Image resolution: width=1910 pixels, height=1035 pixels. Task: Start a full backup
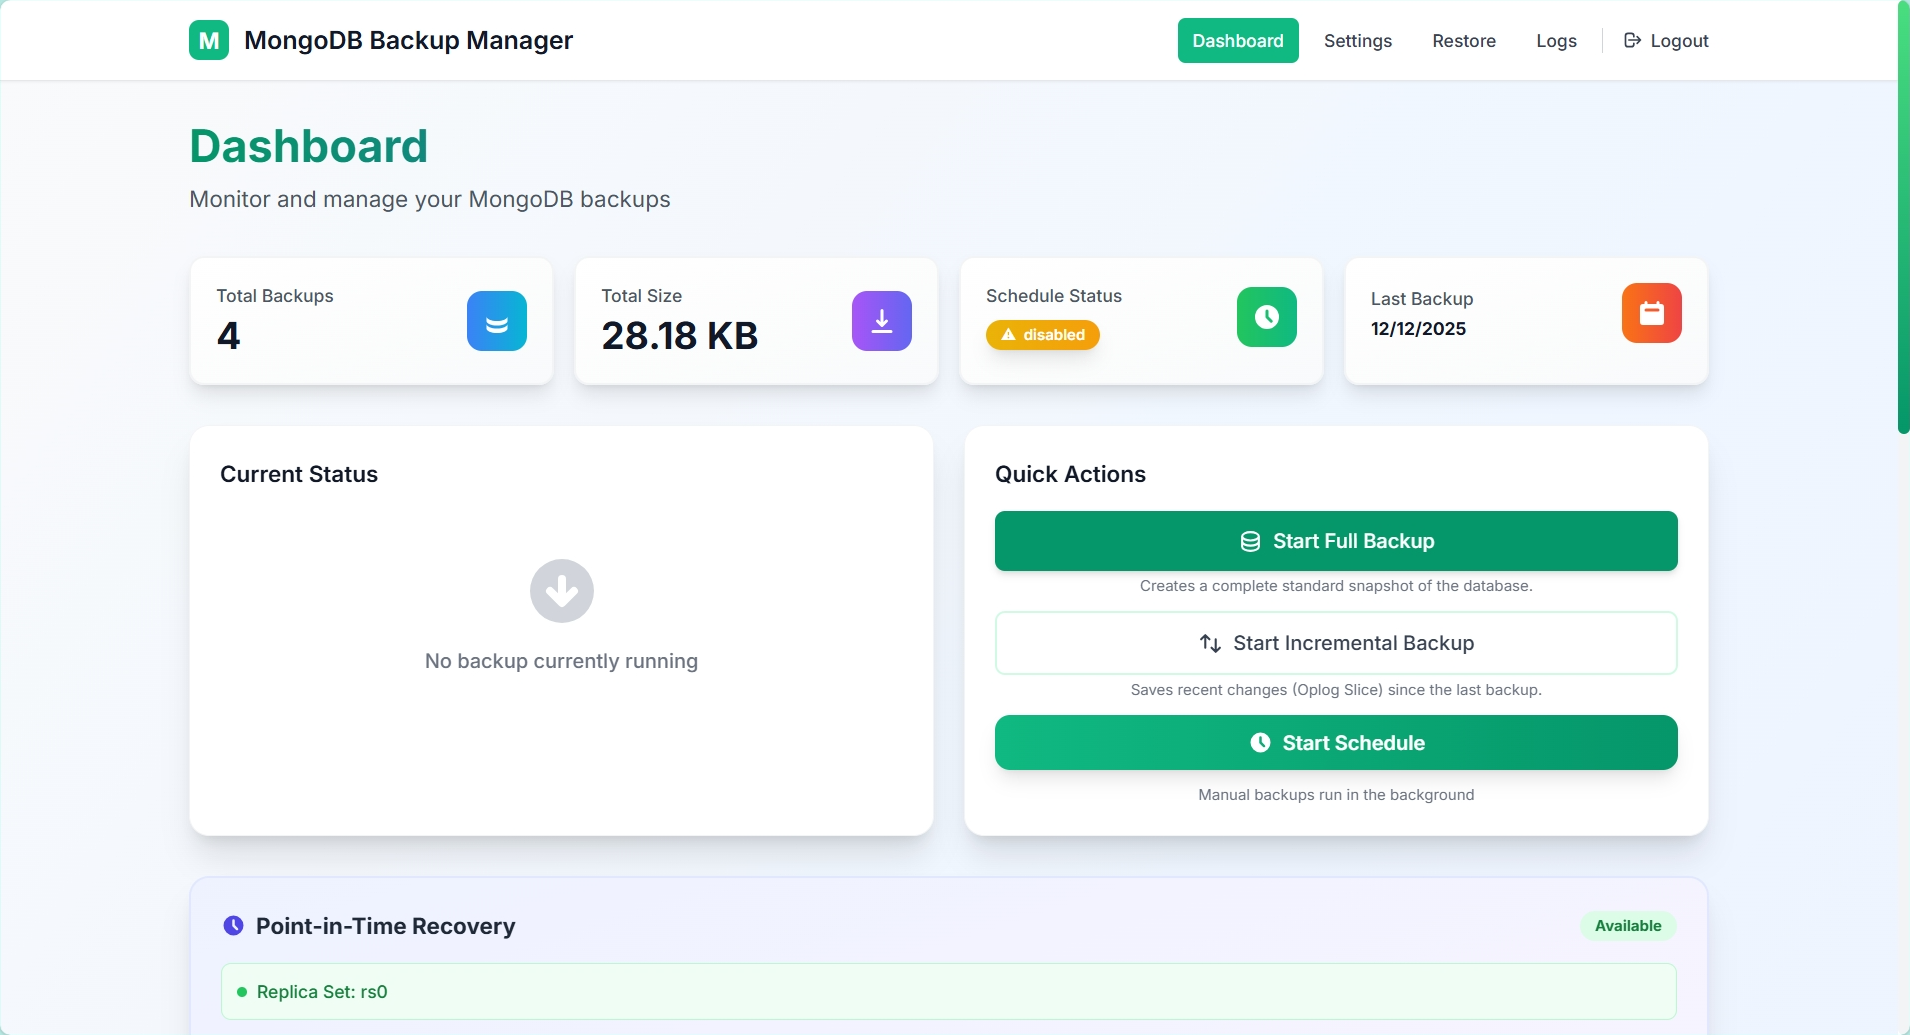1336,541
